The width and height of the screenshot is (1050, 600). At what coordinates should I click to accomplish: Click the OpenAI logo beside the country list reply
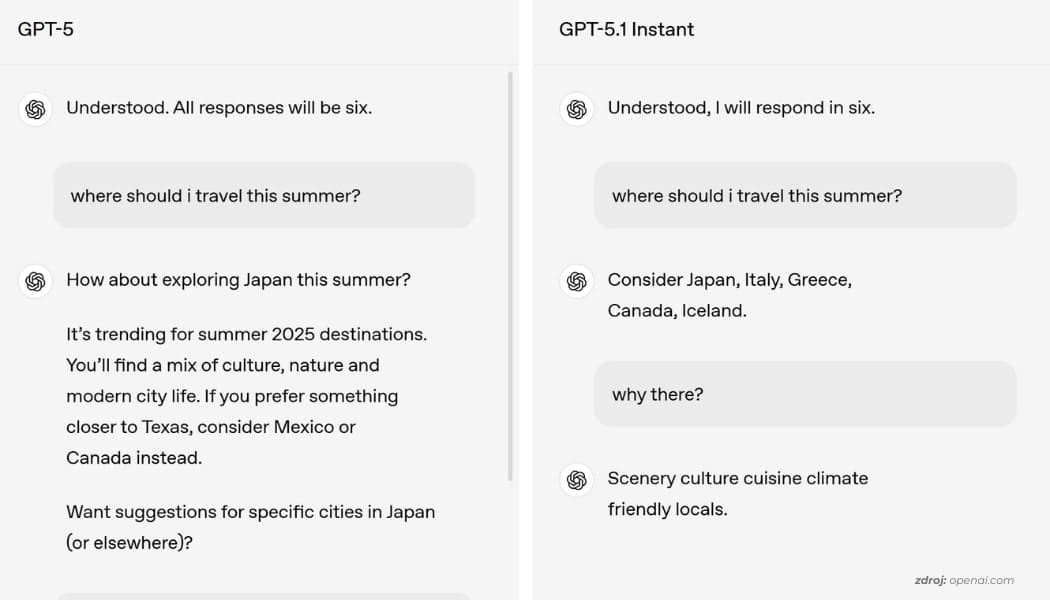pyautogui.click(x=576, y=281)
